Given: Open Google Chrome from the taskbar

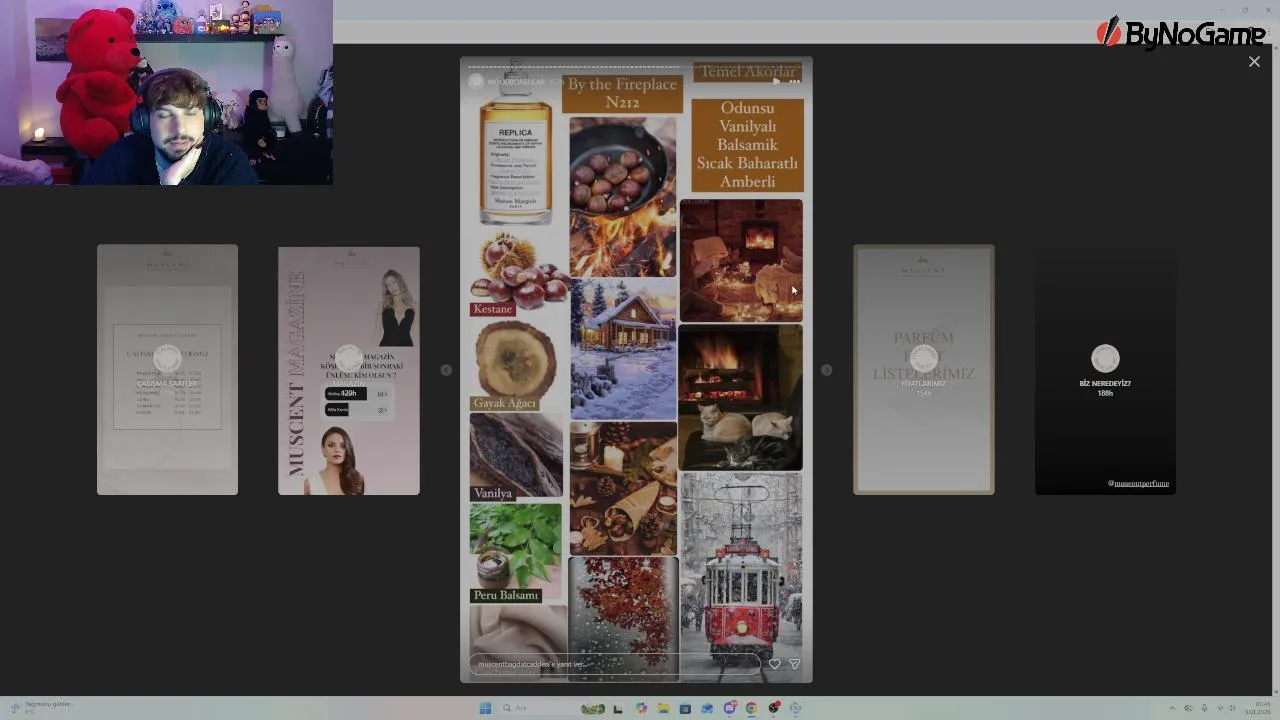Looking at the screenshot, I should coord(751,708).
